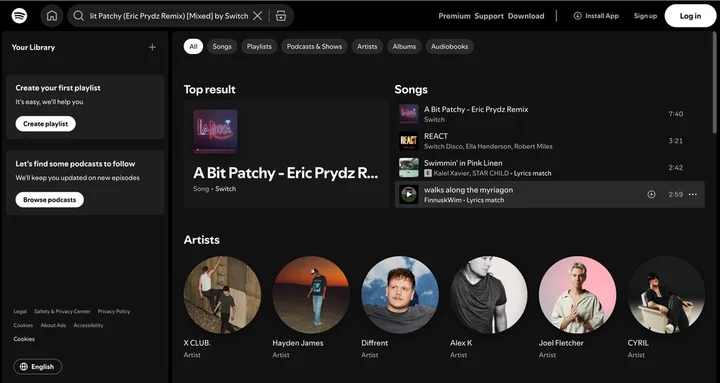Filter results by Podcasts & Shows

pyautogui.click(x=314, y=46)
